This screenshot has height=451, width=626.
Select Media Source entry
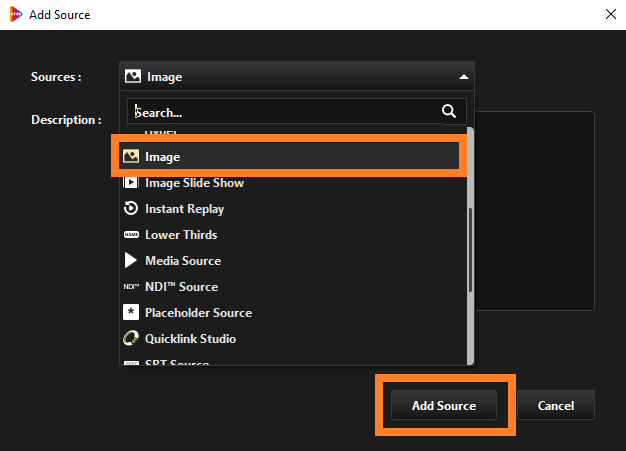[x=293, y=261]
